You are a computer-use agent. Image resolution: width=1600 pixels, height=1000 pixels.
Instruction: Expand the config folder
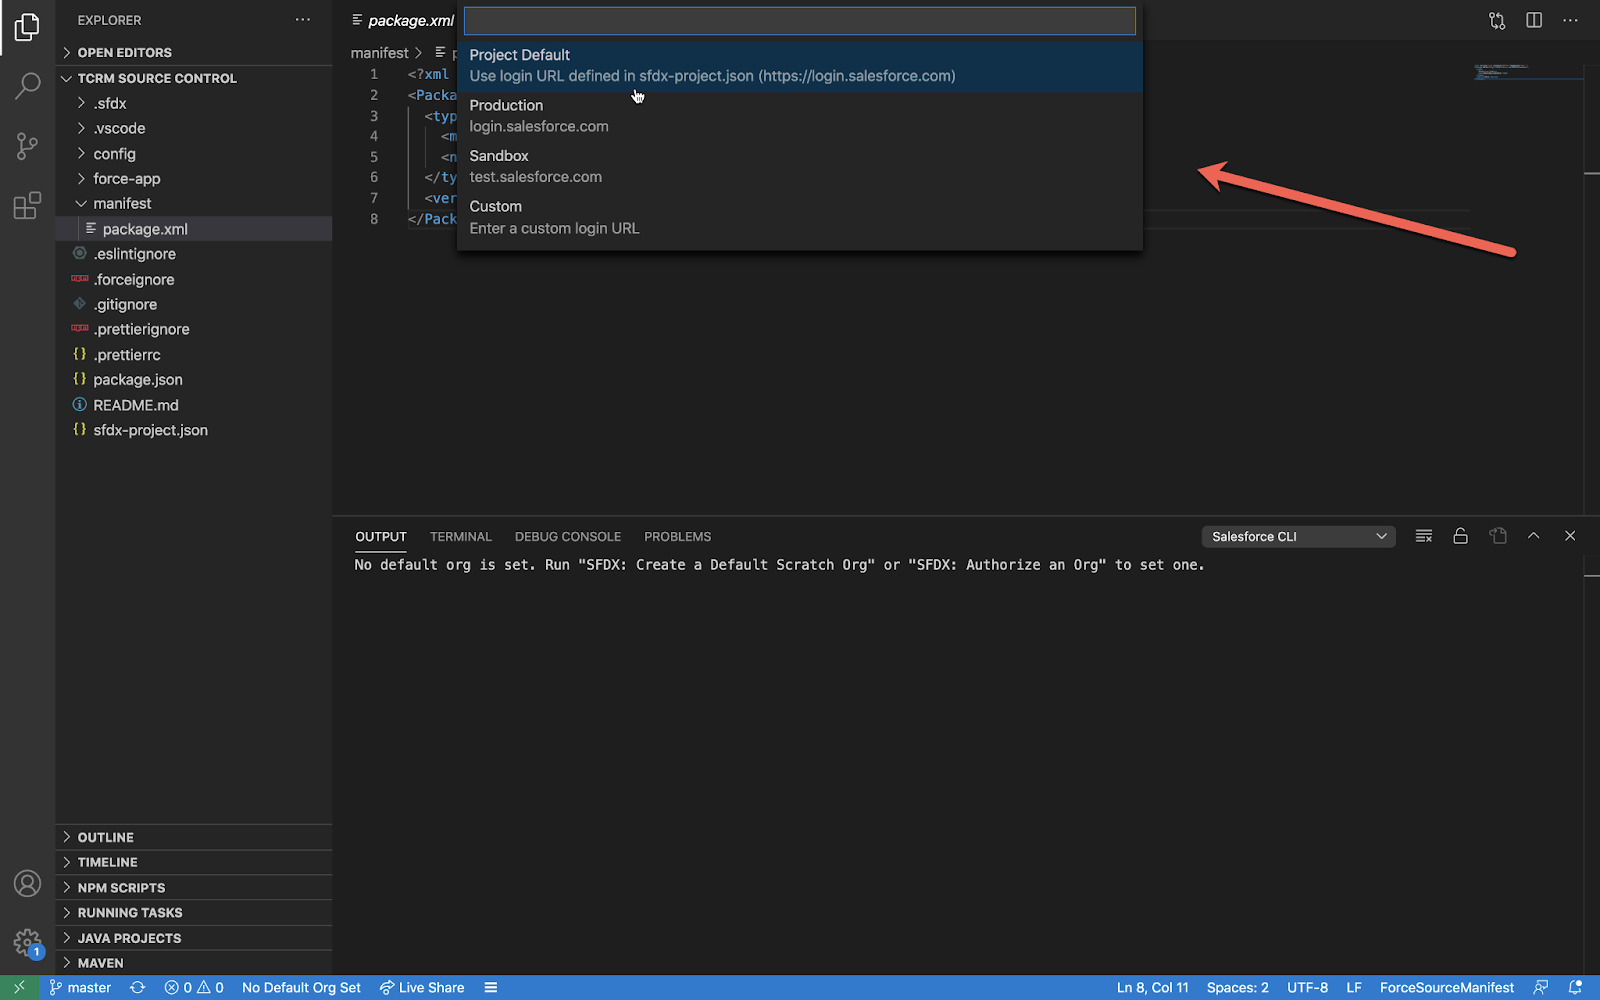(x=194, y=154)
